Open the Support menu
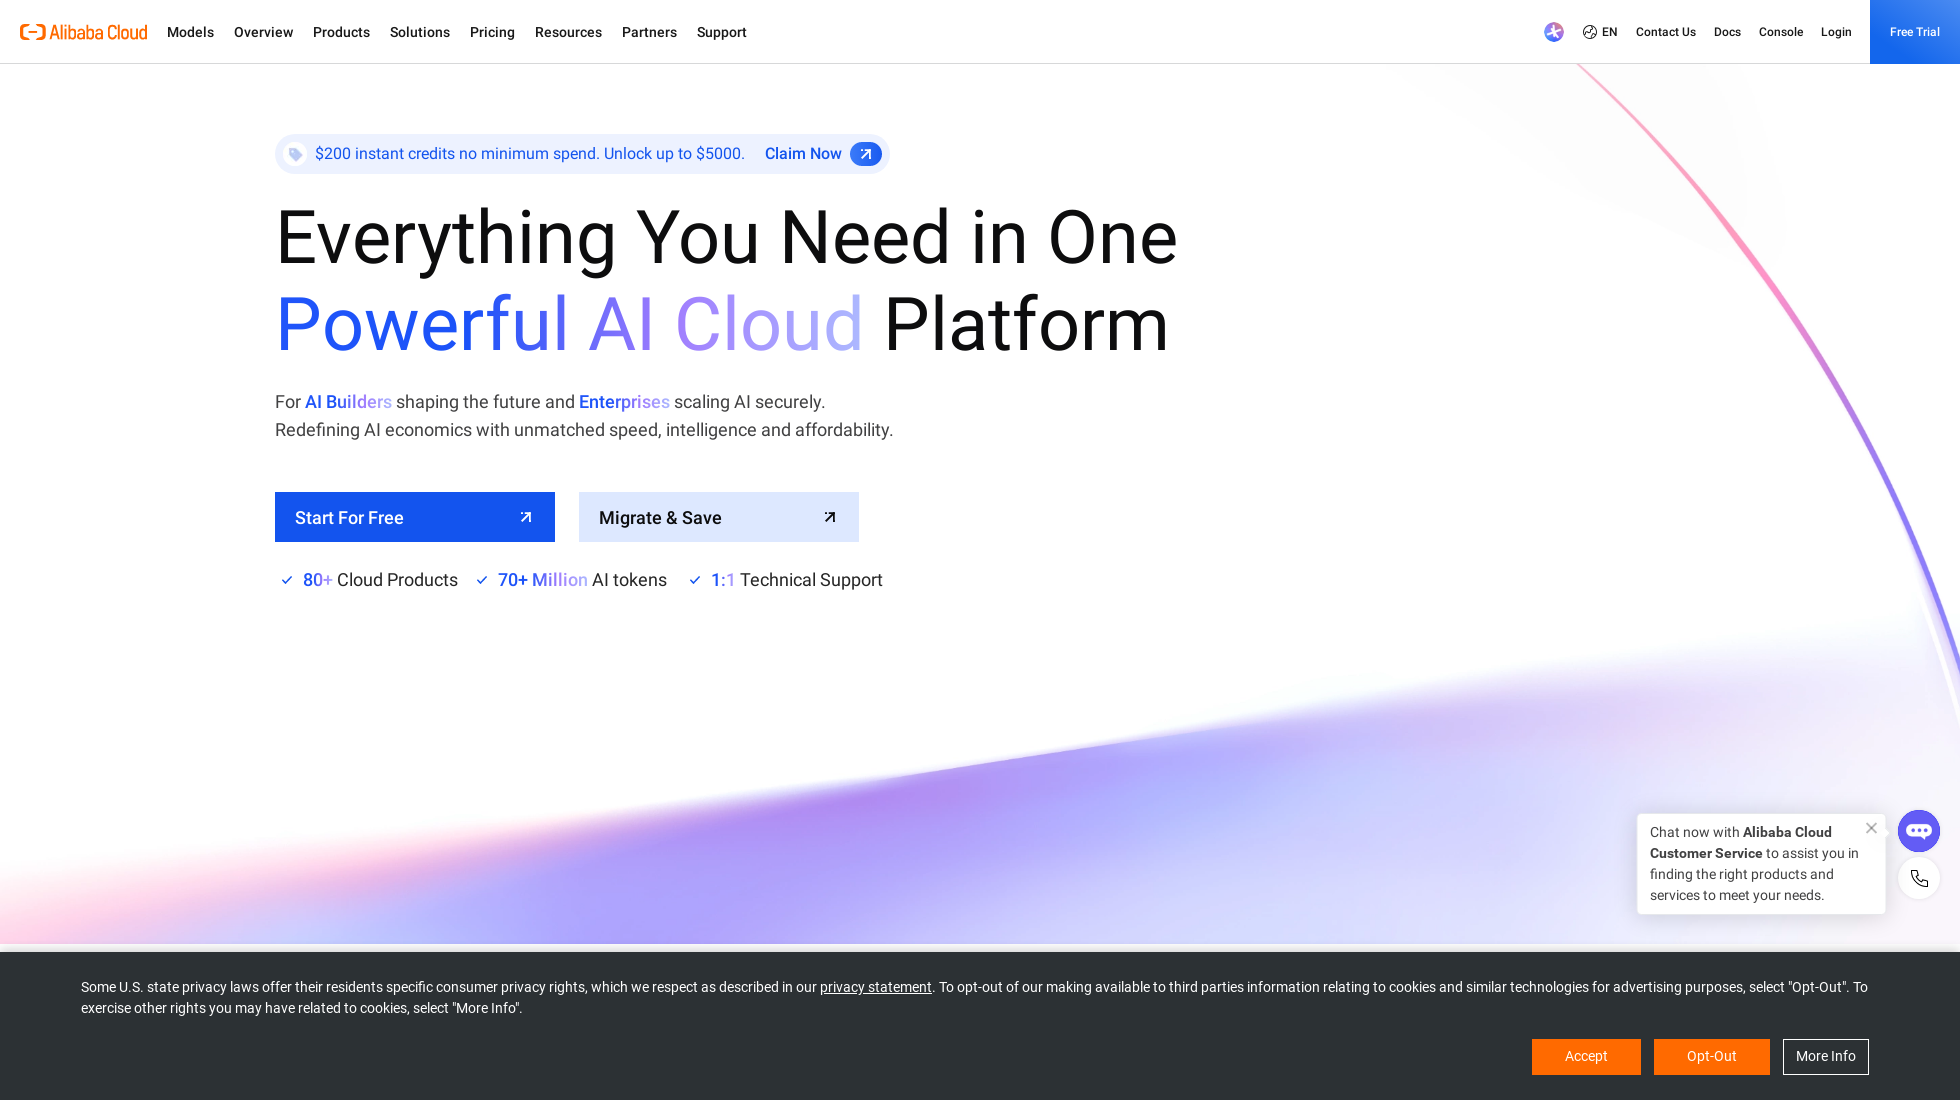The height and width of the screenshot is (1100, 1960). pyautogui.click(x=721, y=32)
